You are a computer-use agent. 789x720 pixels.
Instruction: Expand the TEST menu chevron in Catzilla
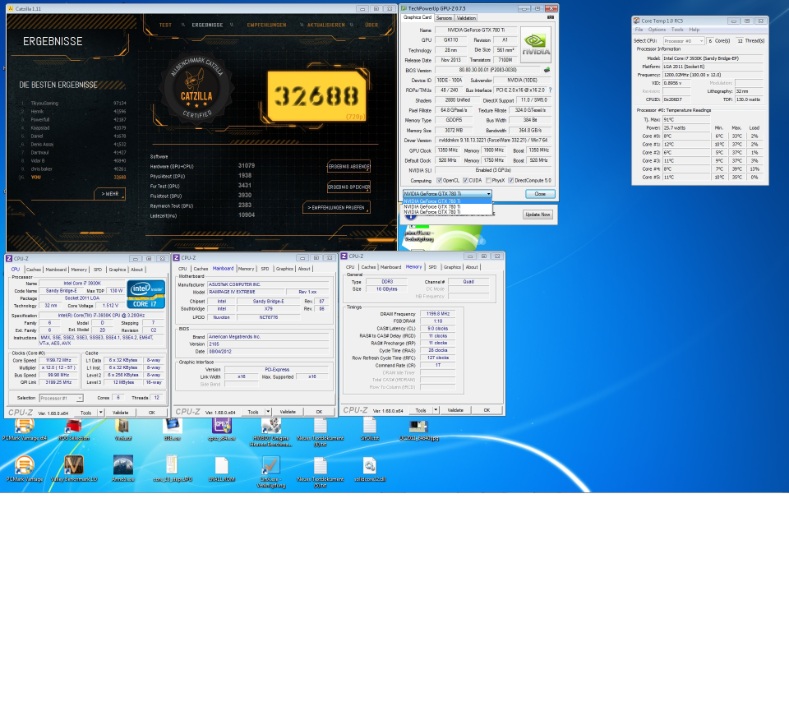[x=183, y=25]
